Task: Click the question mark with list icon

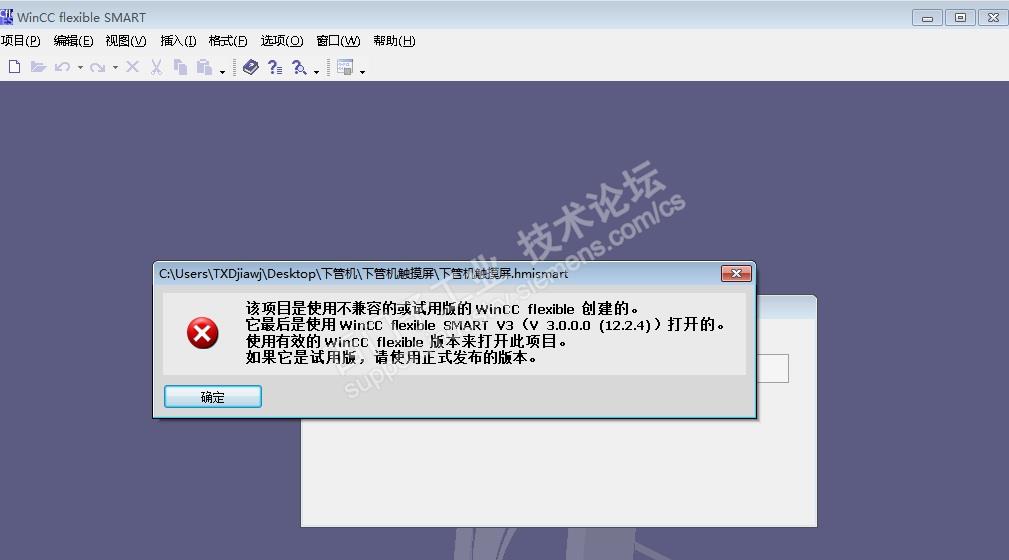Action: [275, 67]
